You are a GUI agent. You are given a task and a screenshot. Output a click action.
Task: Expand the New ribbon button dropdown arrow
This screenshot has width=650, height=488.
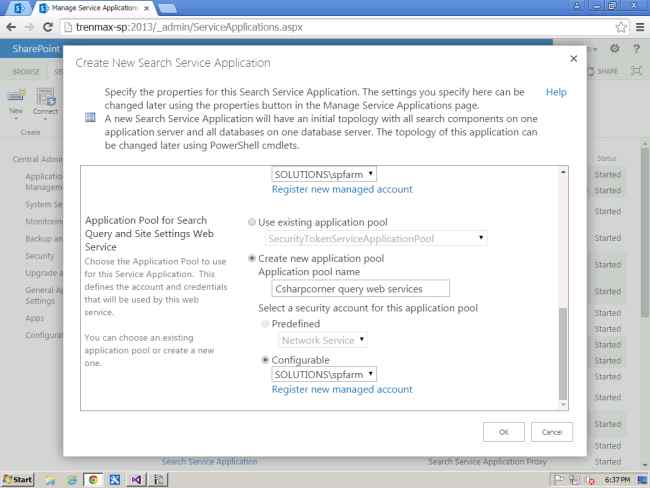(16, 119)
